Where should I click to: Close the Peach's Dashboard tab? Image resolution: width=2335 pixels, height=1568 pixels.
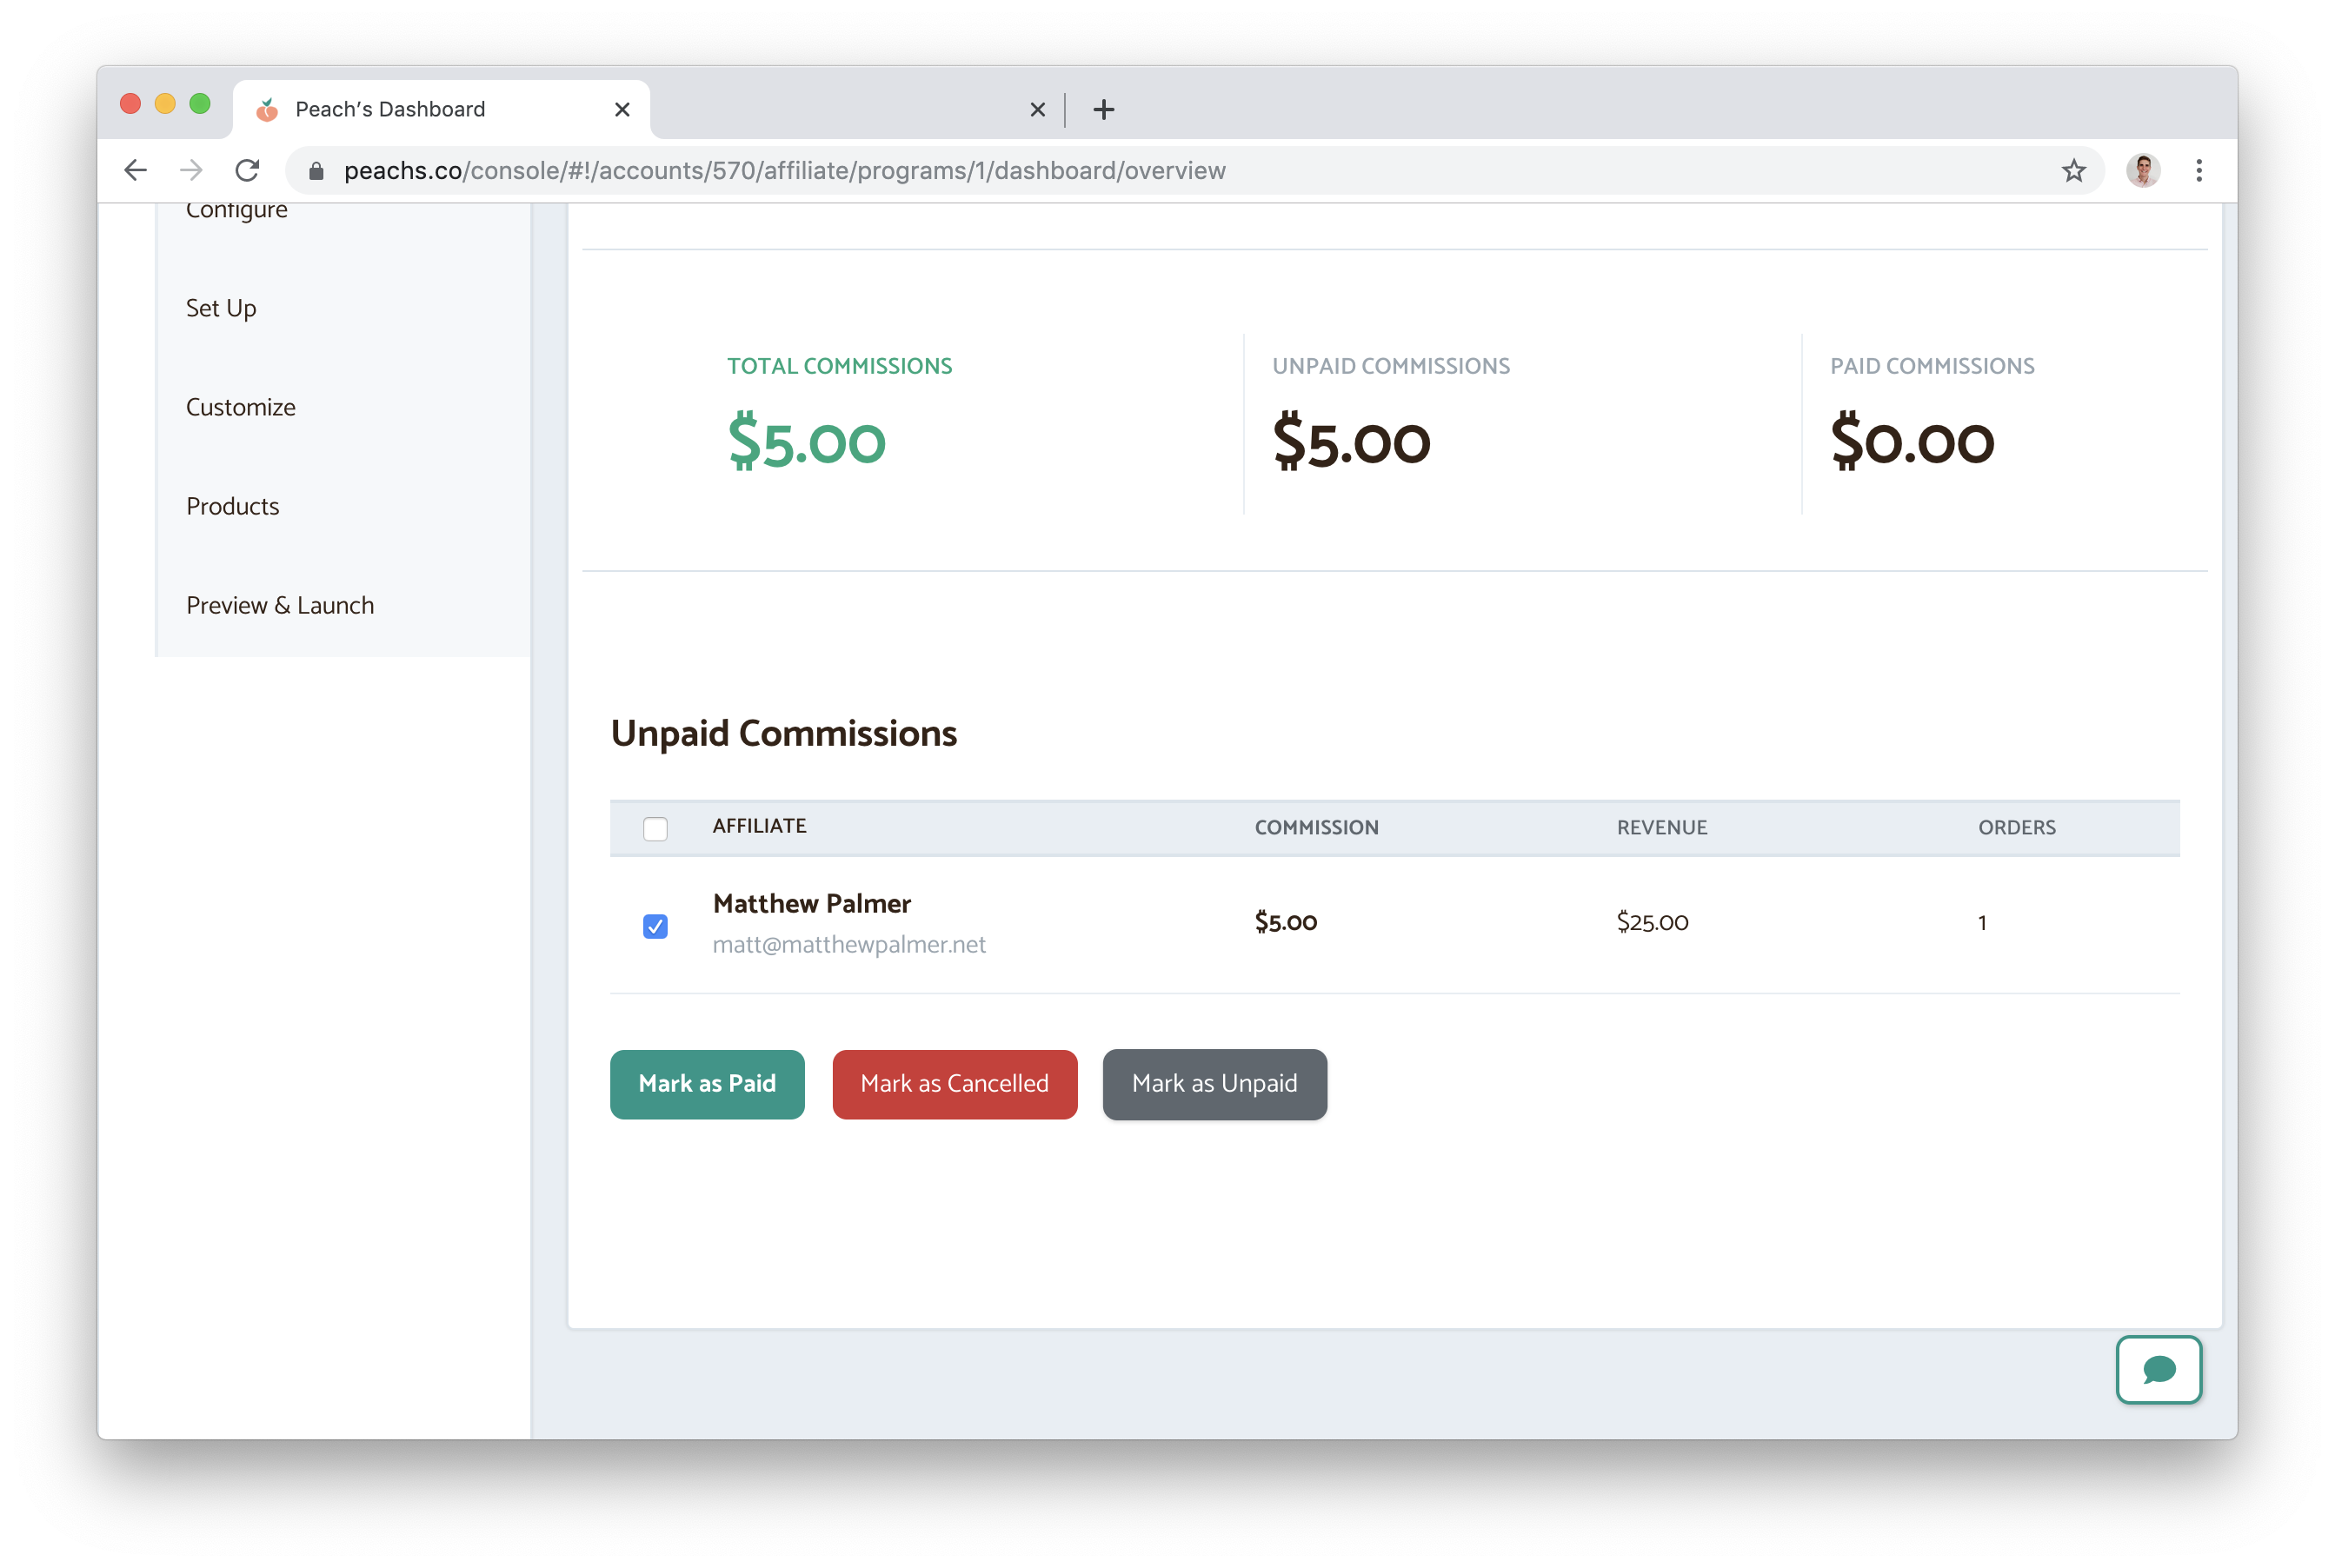click(x=622, y=109)
